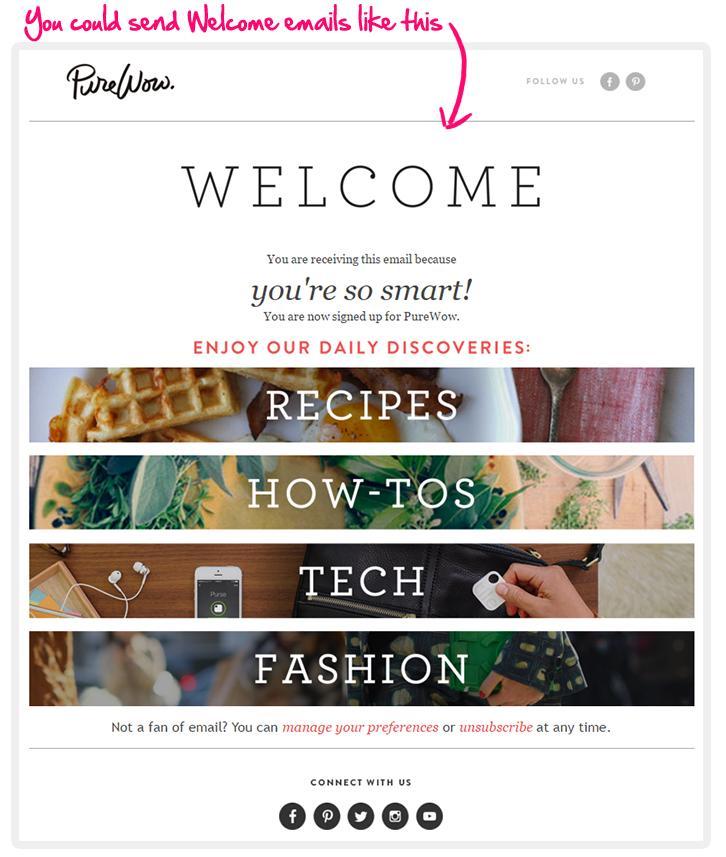726x857 pixels.
Task: Open the Pinterest icon under Connect With Us
Action: tap(327, 816)
